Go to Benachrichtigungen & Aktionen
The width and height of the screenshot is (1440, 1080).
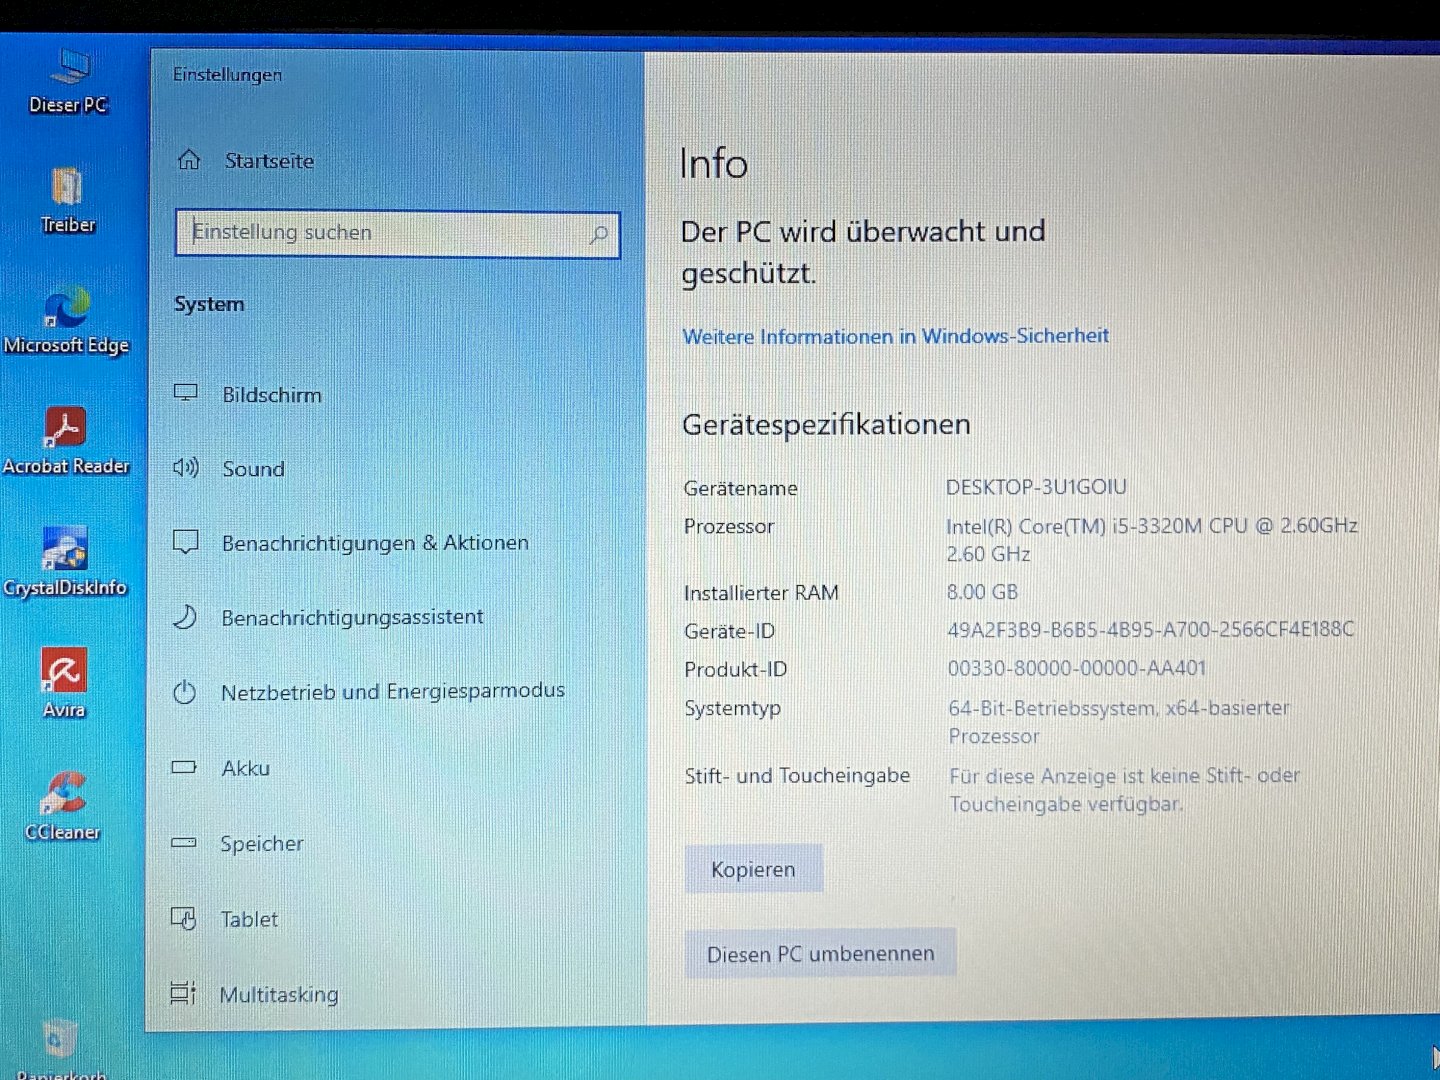click(x=374, y=543)
